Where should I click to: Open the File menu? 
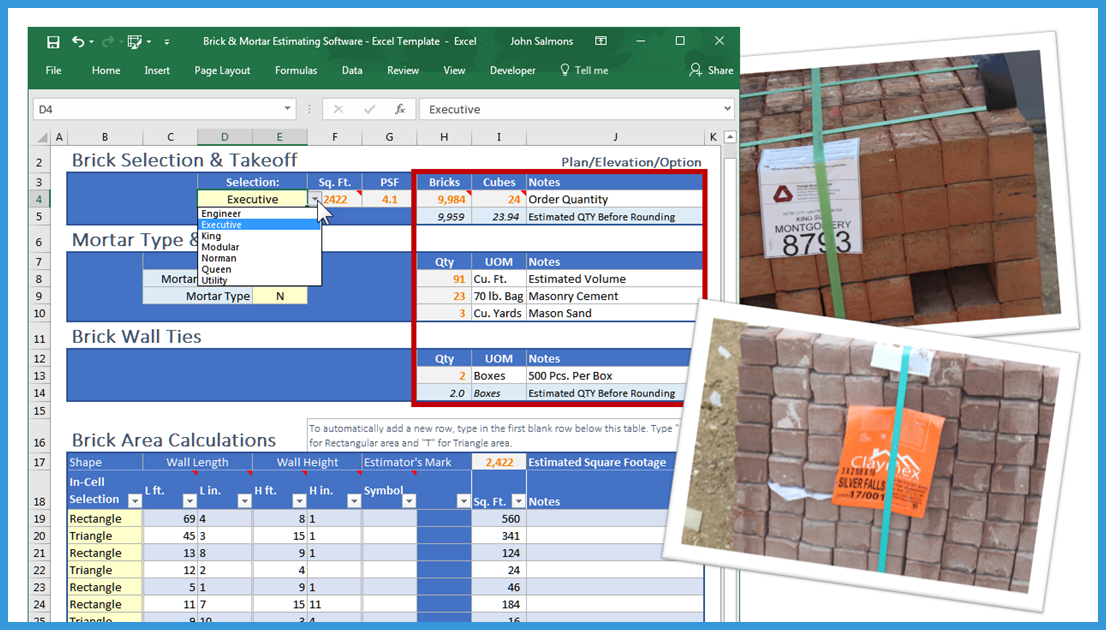click(54, 71)
